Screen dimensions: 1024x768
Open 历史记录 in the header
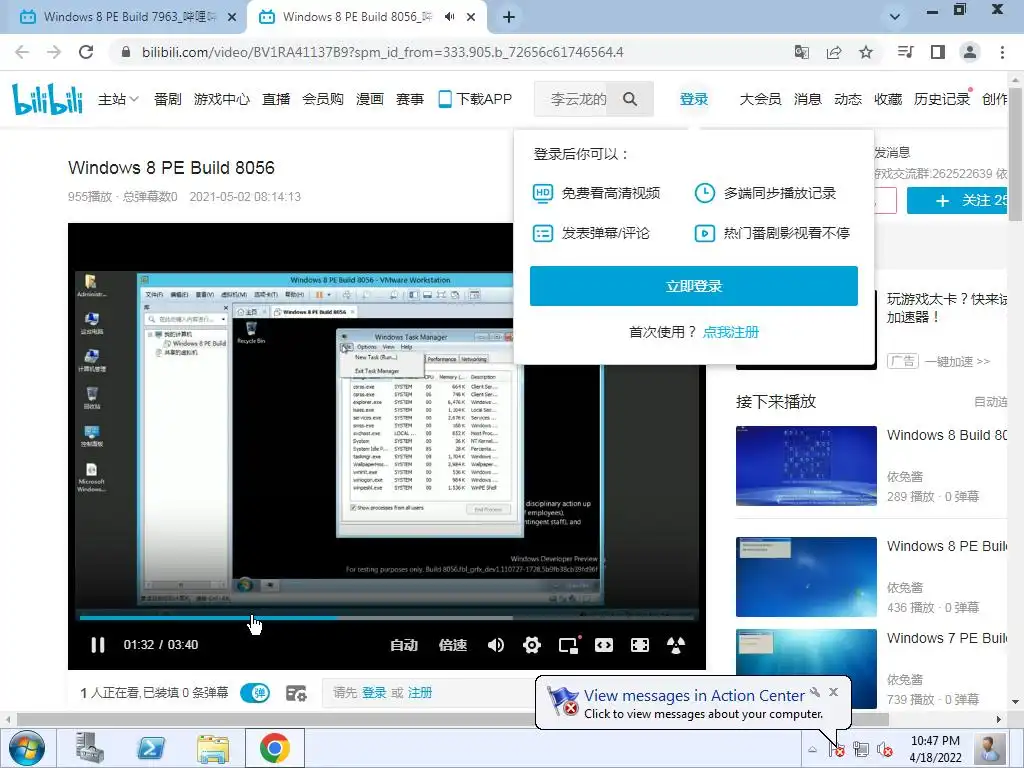pos(942,99)
